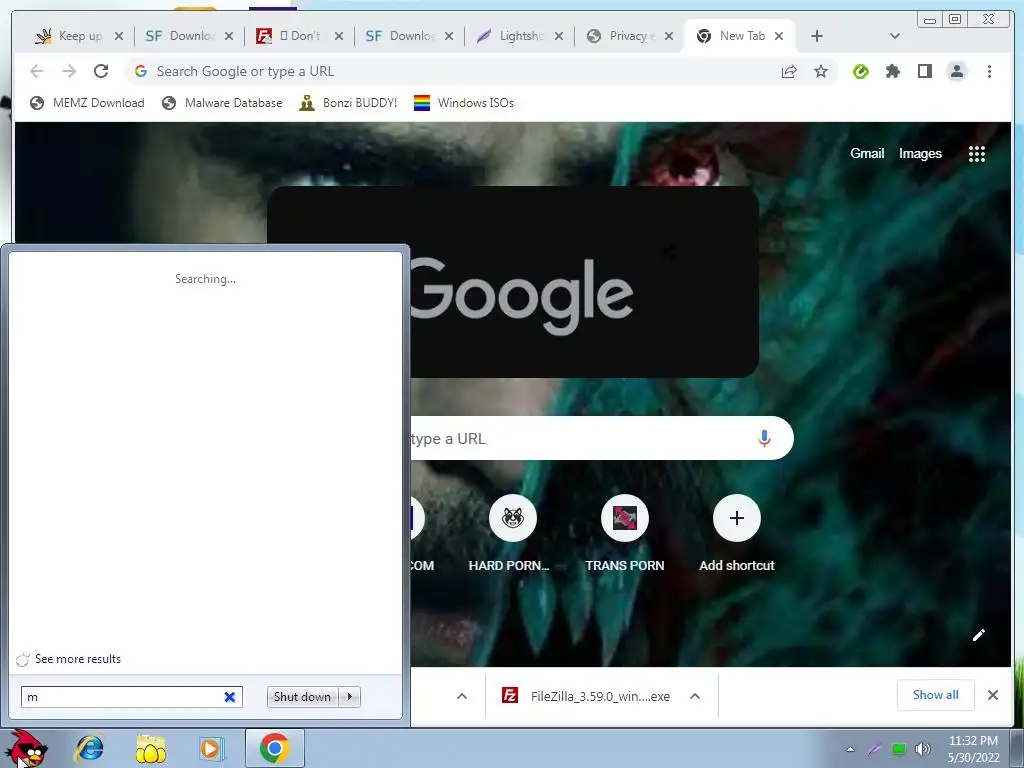Close the Lightshot tab
This screenshot has width=1024, height=768.
pos(559,36)
